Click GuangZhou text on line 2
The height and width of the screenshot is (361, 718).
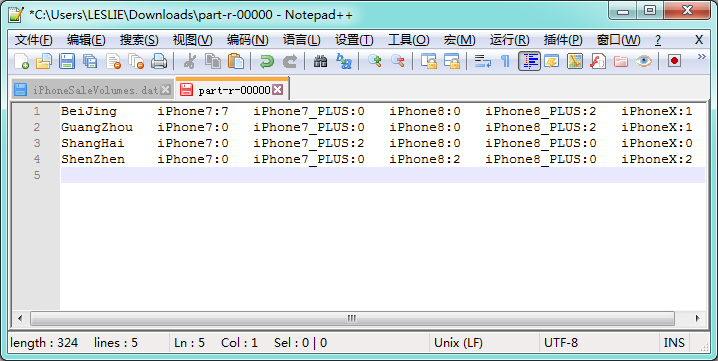point(97,127)
